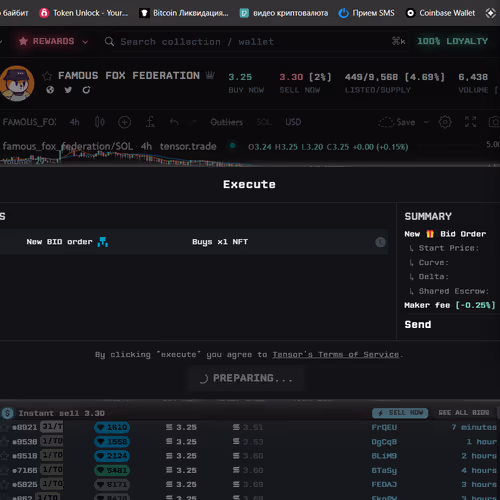
Task: Click the Instant sell dollar icon
Action: pyautogui.click(x=7, y=413)
